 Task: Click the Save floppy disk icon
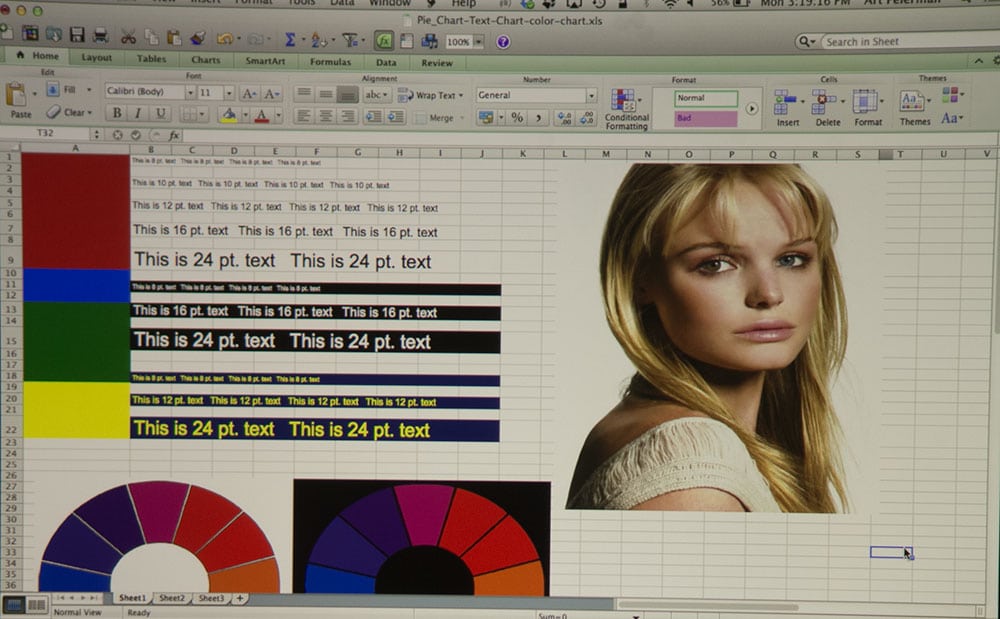point(77,34)
